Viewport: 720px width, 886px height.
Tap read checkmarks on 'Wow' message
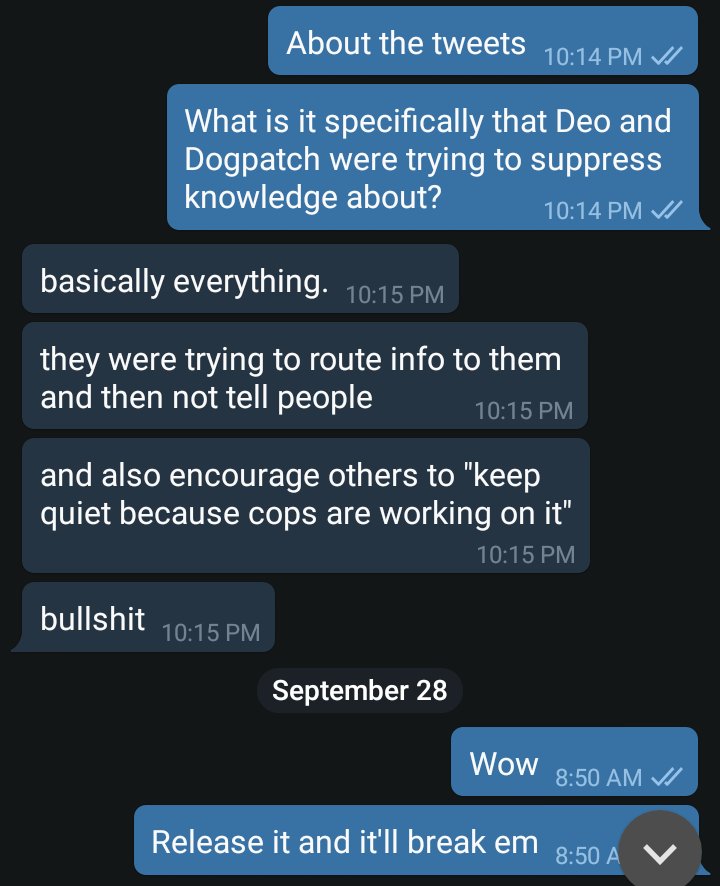coord(667,777)
